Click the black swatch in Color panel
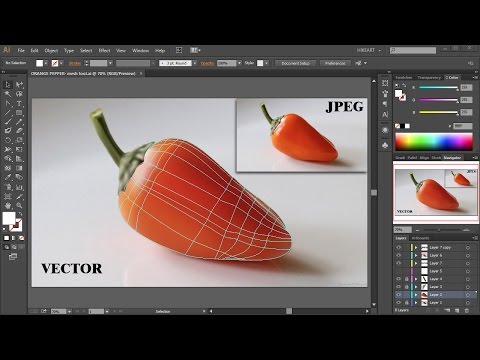480x360 pixels. tap(402, 126)
